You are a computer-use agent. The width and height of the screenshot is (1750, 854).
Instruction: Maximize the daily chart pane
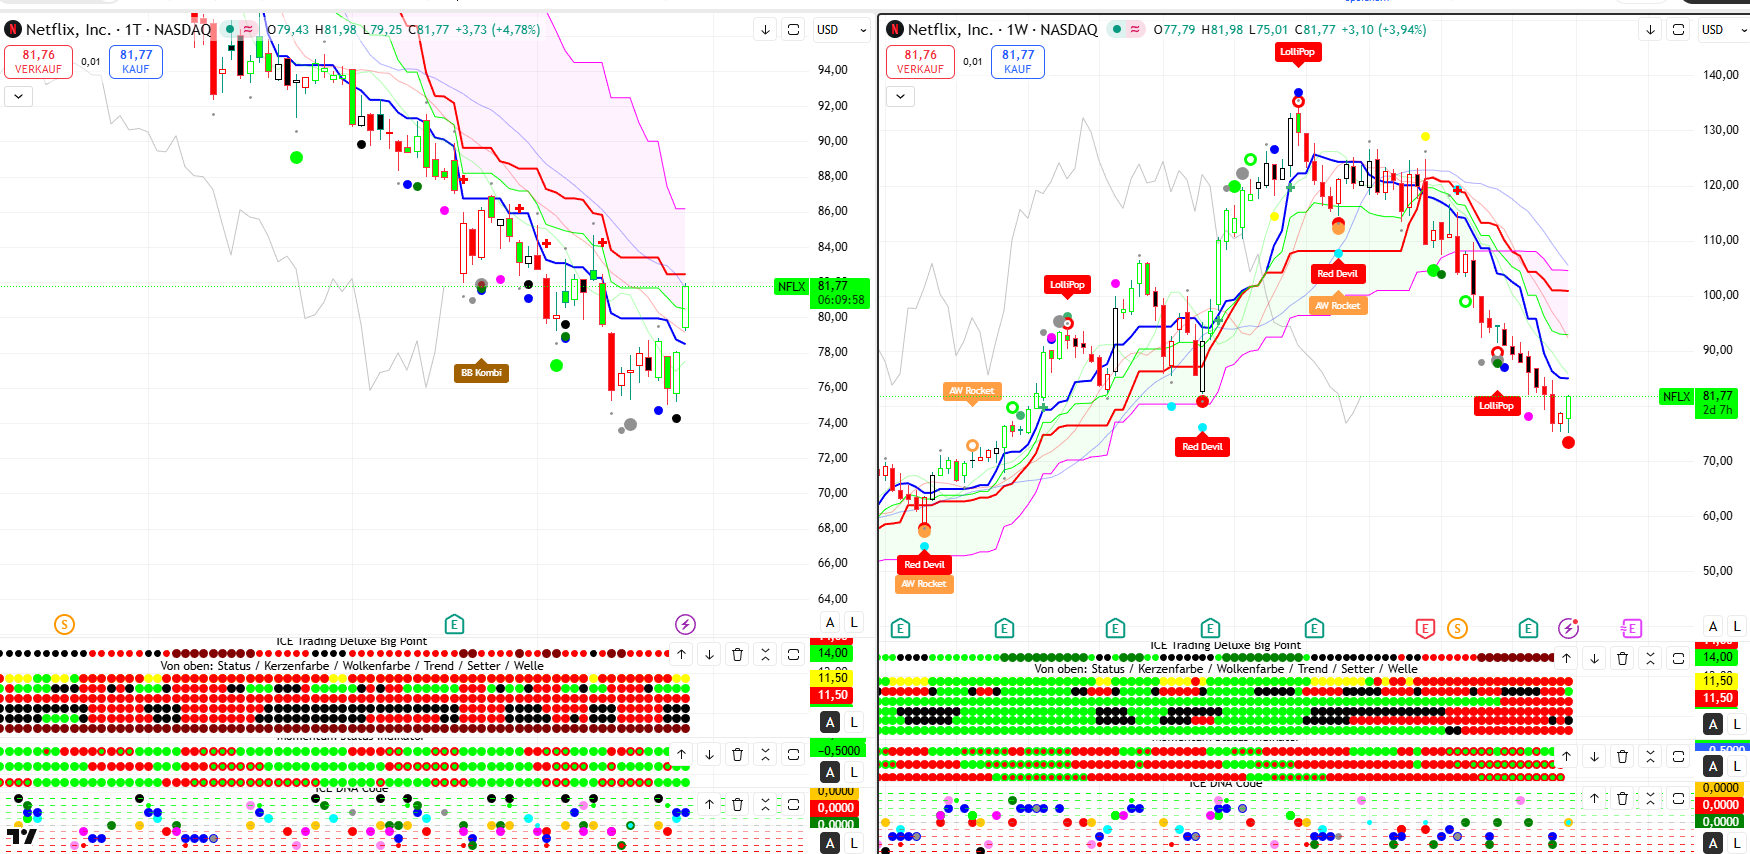tap(793, 30)
